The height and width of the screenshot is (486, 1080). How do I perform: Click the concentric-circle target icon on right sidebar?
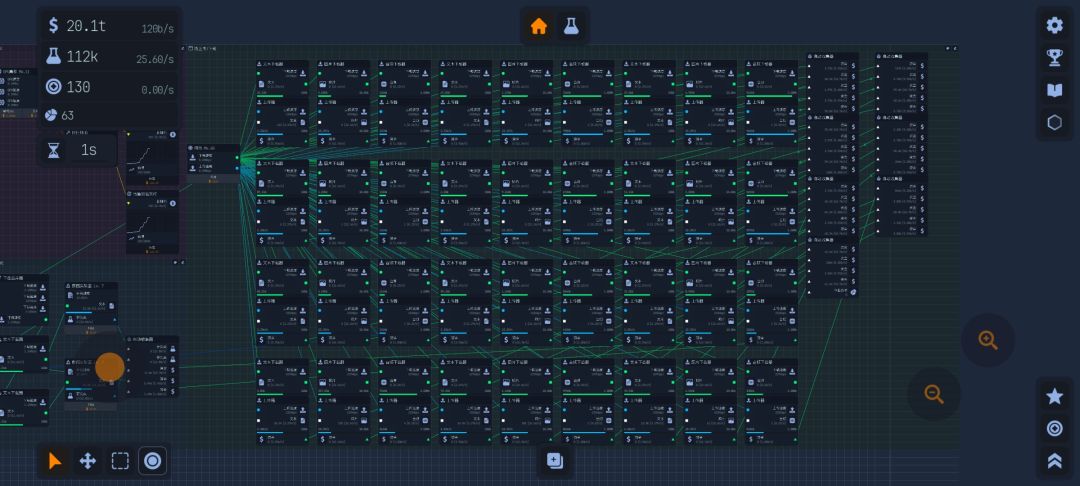tap(1055, 428)
